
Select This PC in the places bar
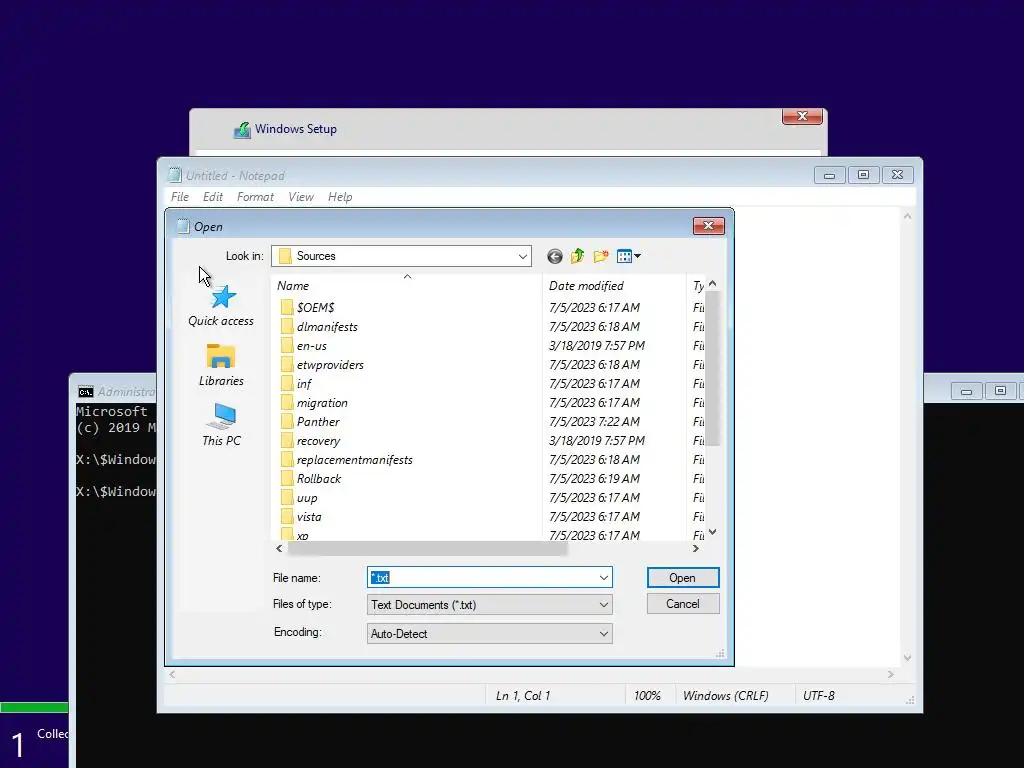221,424
